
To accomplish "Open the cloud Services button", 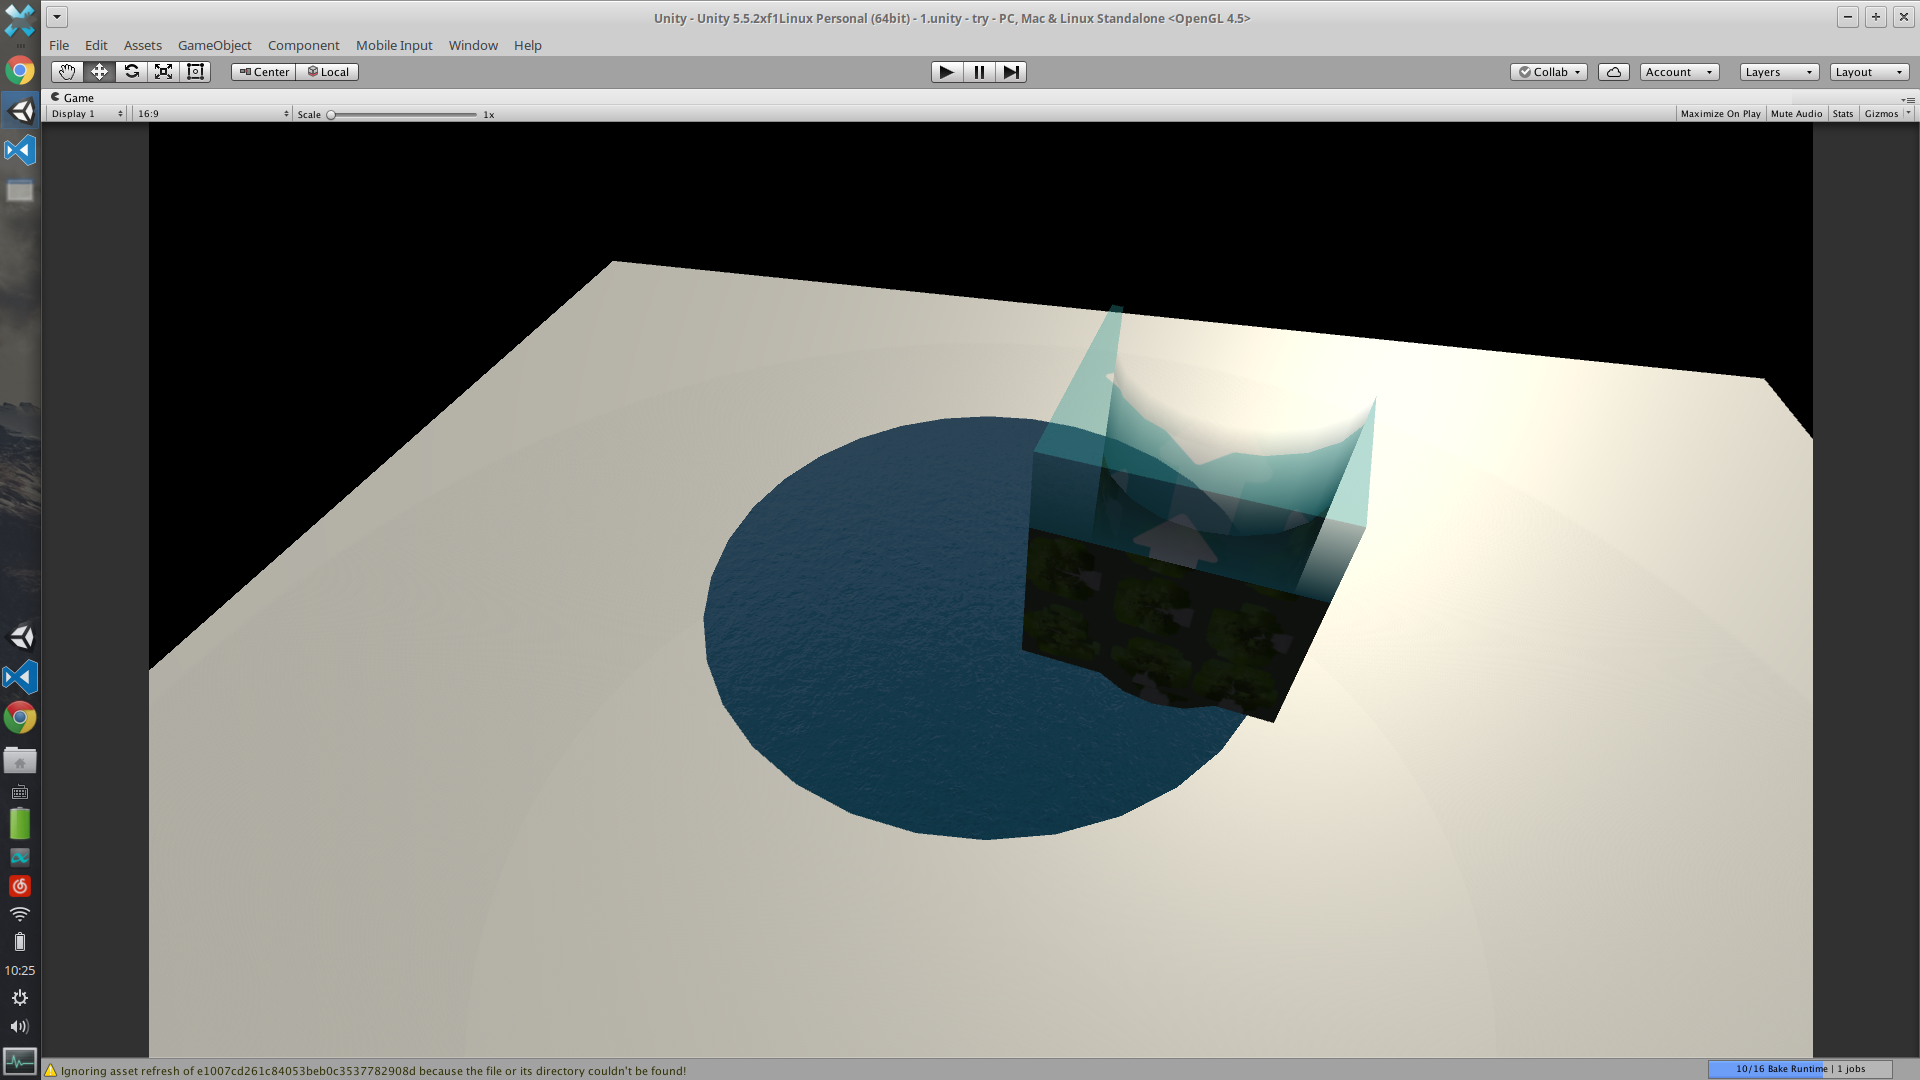I will click(x=1613, y=72).
